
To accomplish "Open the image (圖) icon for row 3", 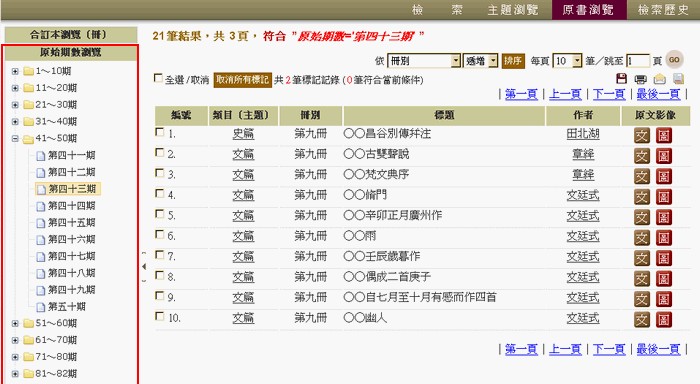I will click(664, 176).
